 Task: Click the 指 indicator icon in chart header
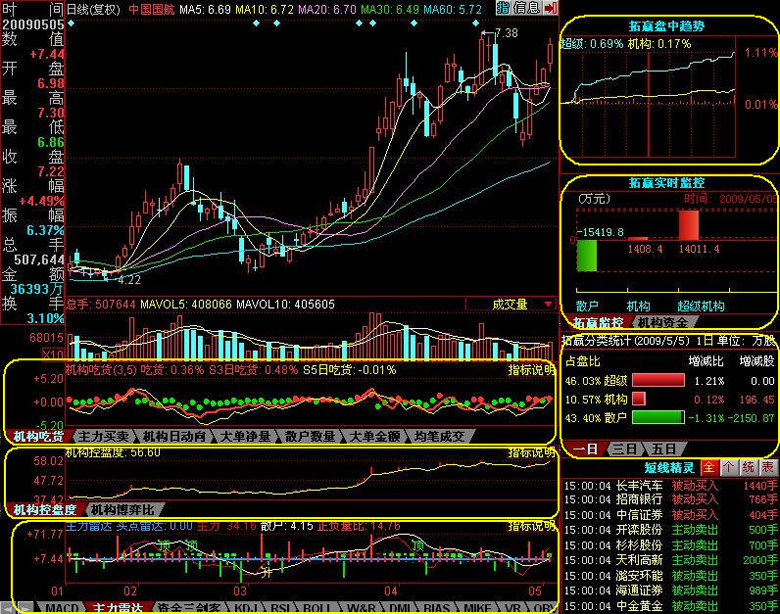coord(503,8)
